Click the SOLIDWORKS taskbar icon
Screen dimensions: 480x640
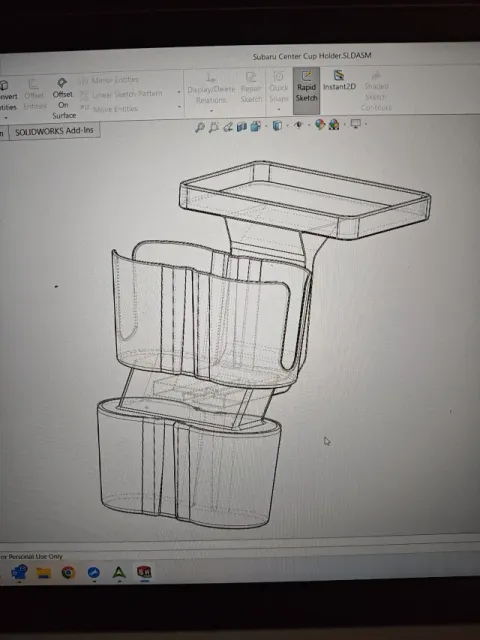tap(144, 572)
